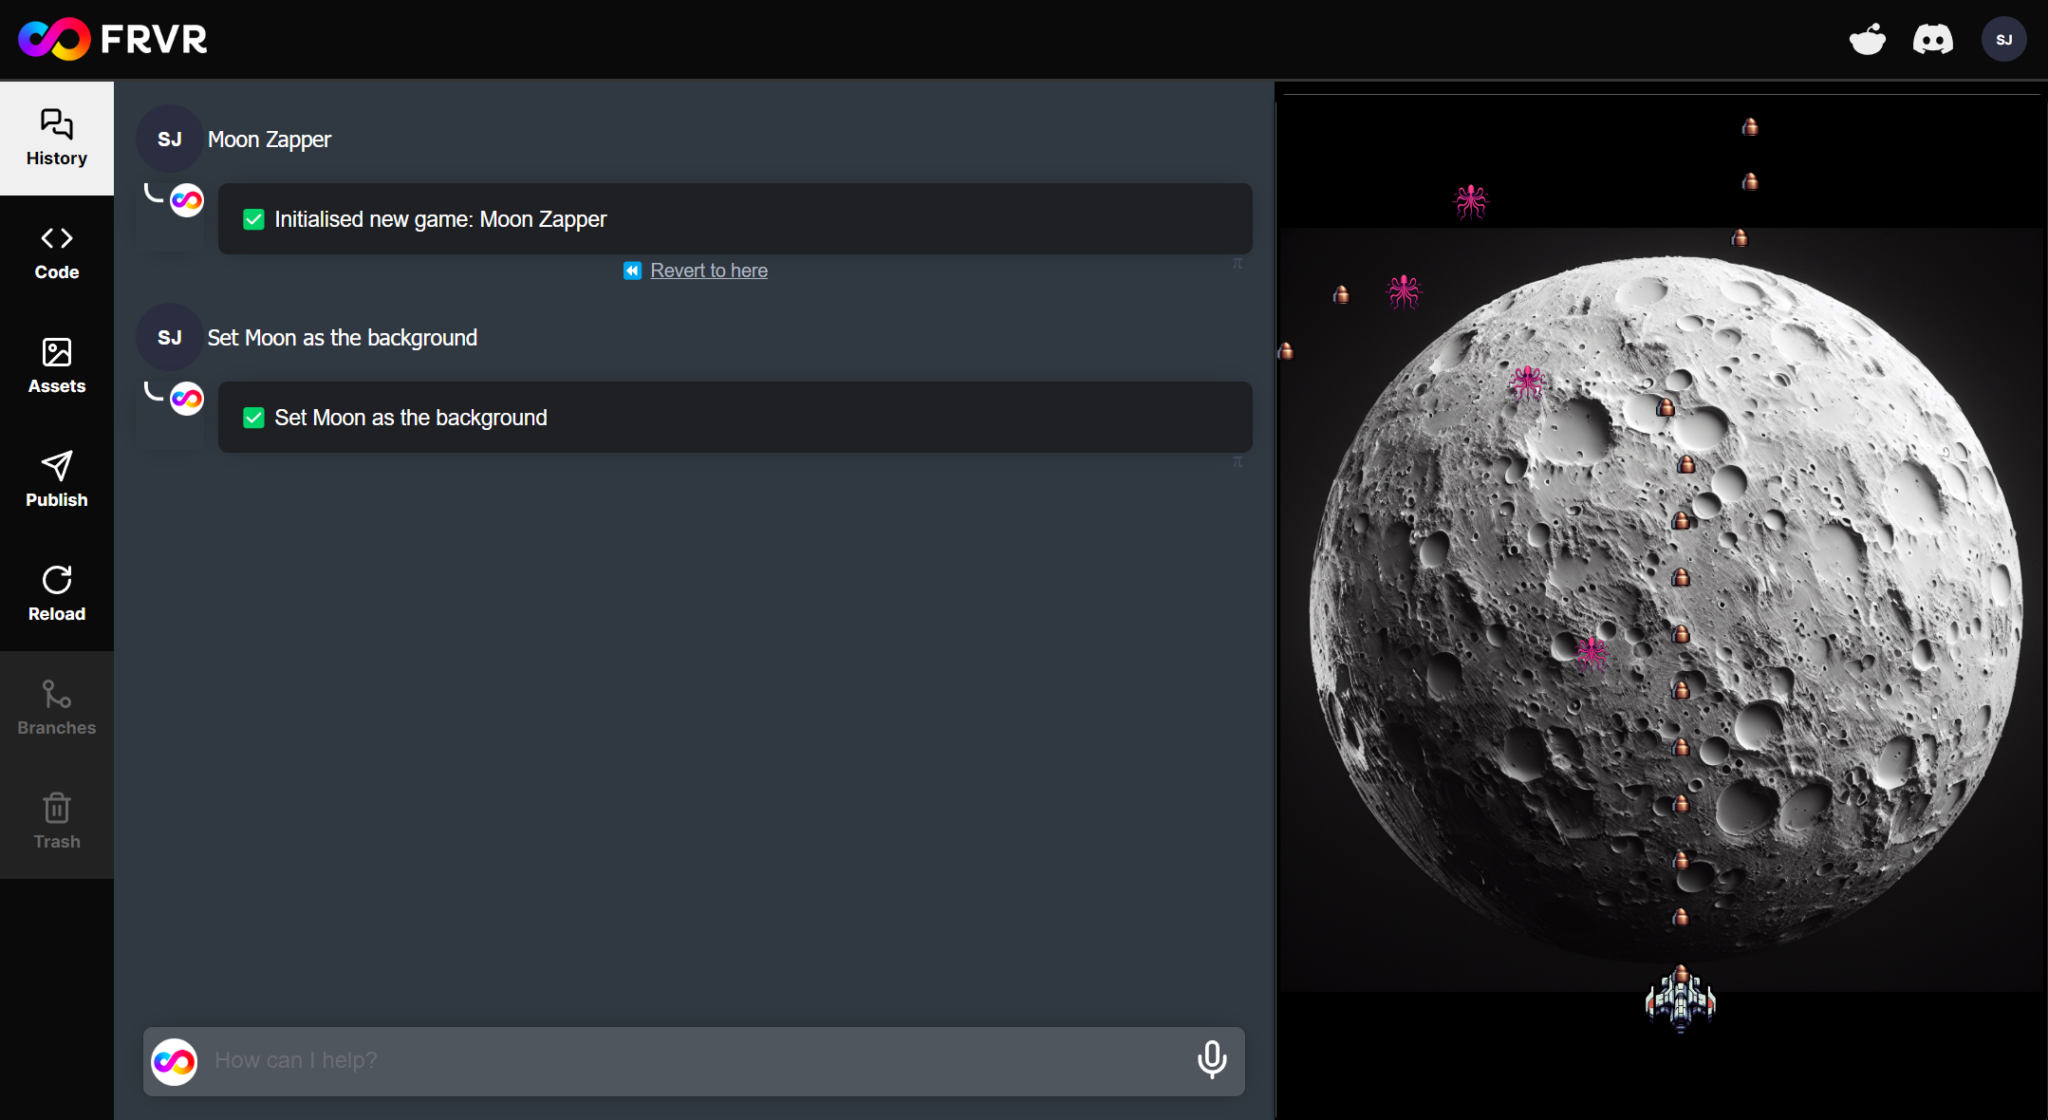Click the Moon Zapper user prompt text
The image size is (2048, 1120).
[269, 139]
